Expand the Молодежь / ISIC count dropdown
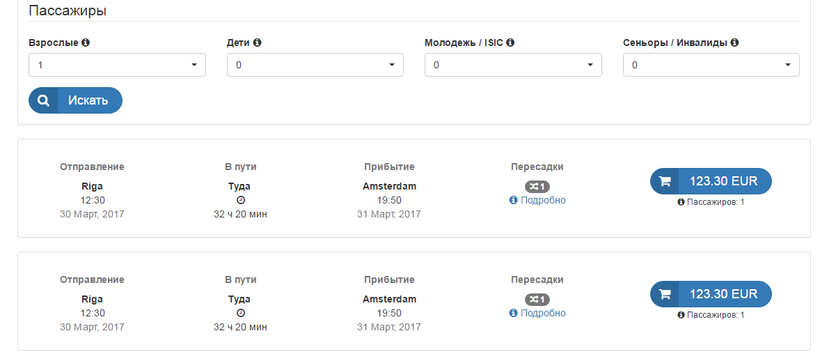The width and height of the screenshot is (820, 361). point(513,65)
